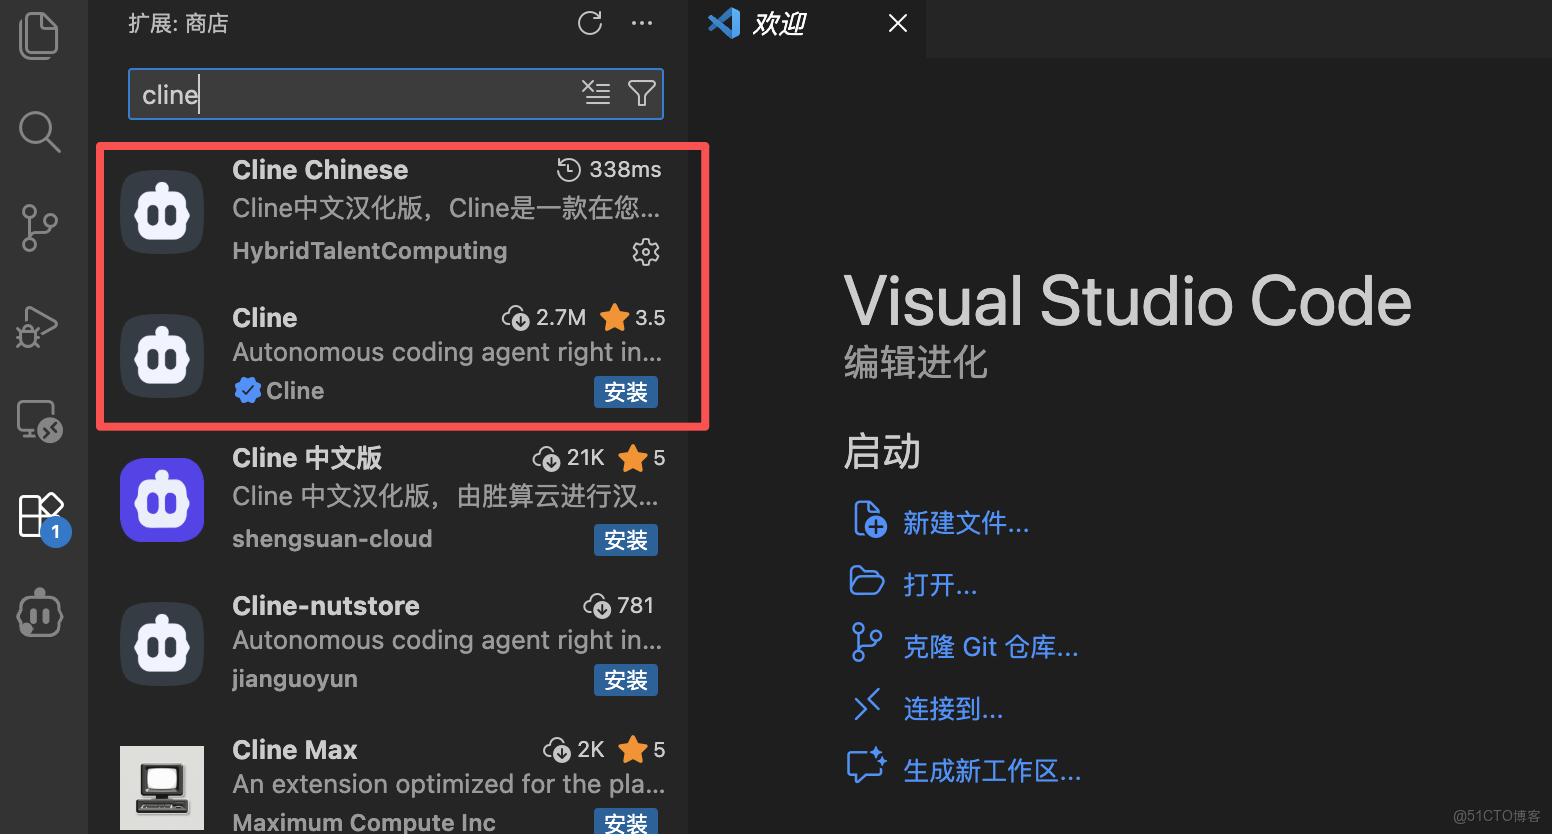The width and height of the screenshot is (1552, 834).
Task: Open the Explorer view in activity bar
Action: coord(39,36)
